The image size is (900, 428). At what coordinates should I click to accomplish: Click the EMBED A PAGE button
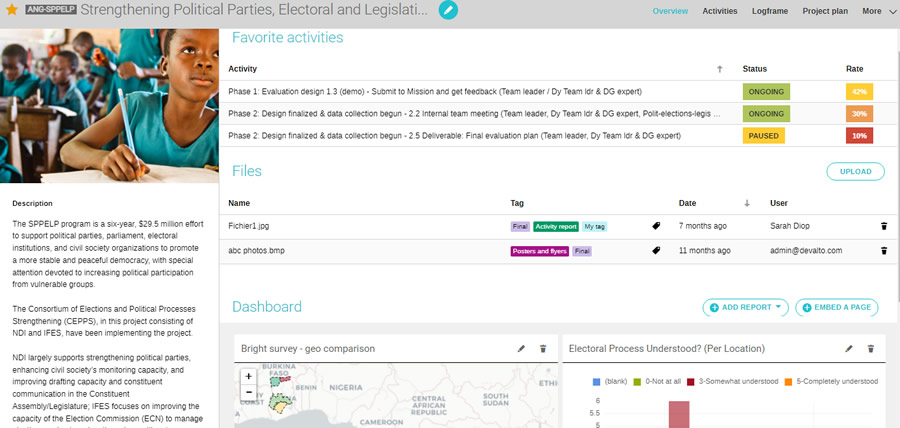pos(837,308)
